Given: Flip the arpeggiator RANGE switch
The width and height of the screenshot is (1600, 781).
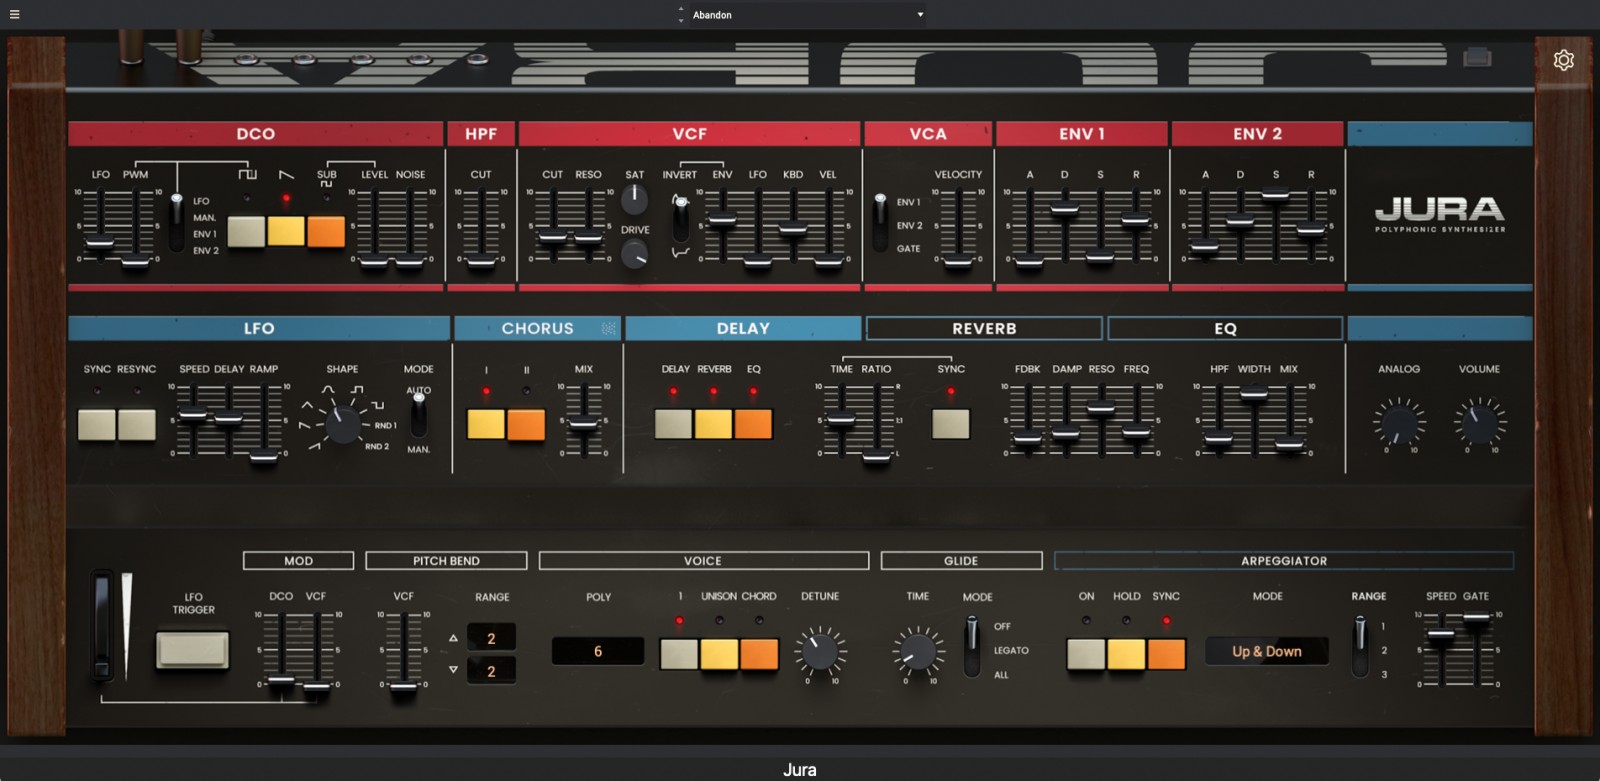Looking at the screenshot, I should point(1359,647).
